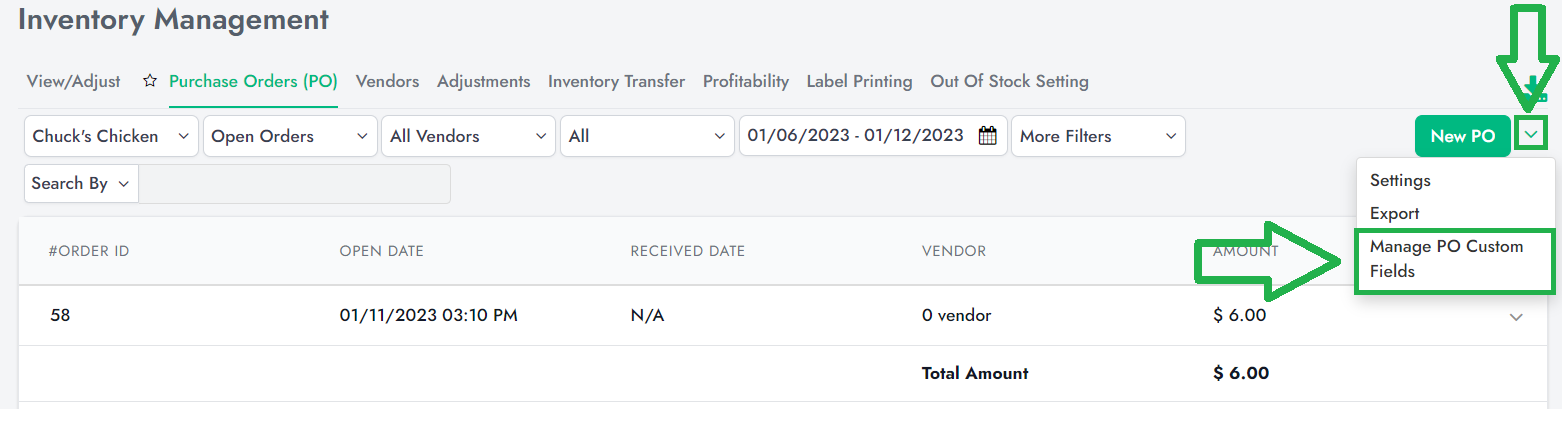Open the Vendors tab

pos(387,81)
